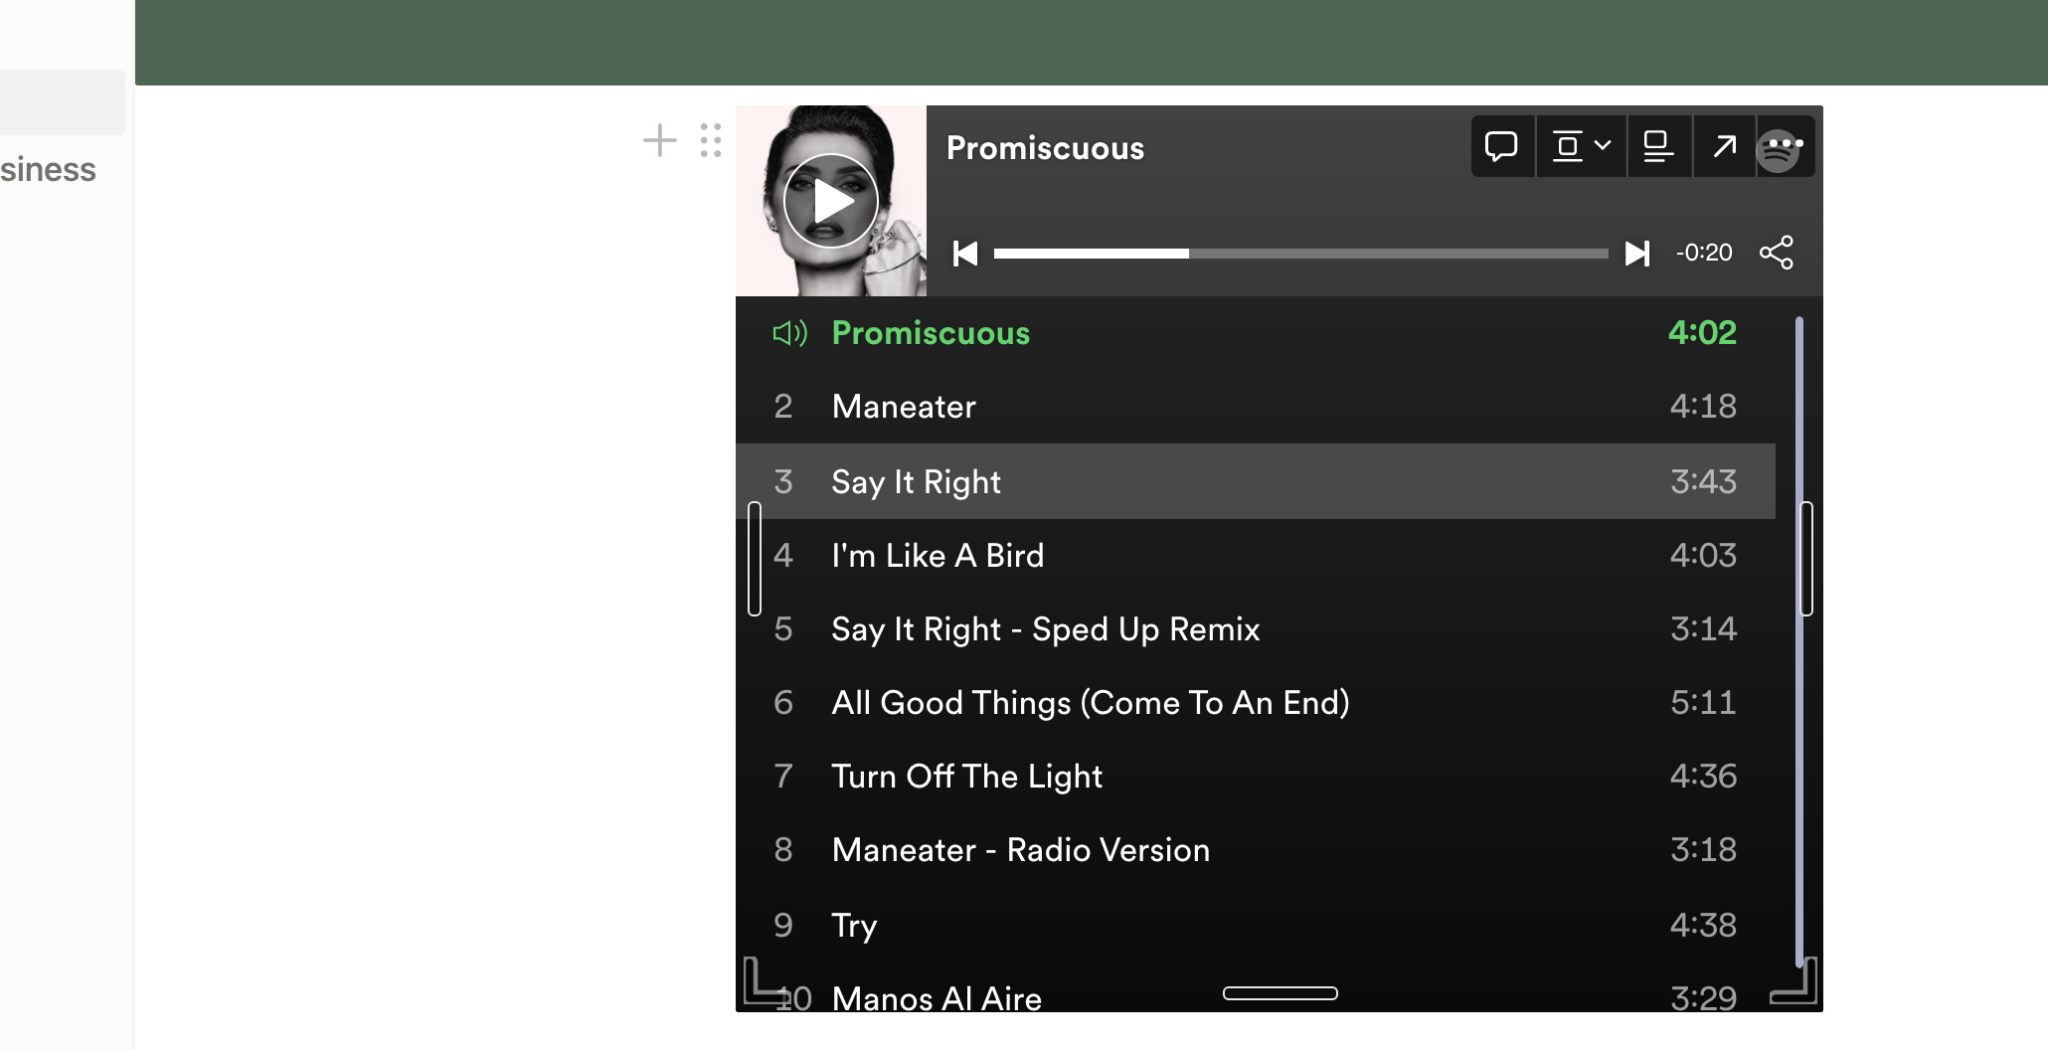Image resolution: width=2048 pixels, height=1050 pixels.
Task: Skip to the next track
Action: coord(1636,253)
